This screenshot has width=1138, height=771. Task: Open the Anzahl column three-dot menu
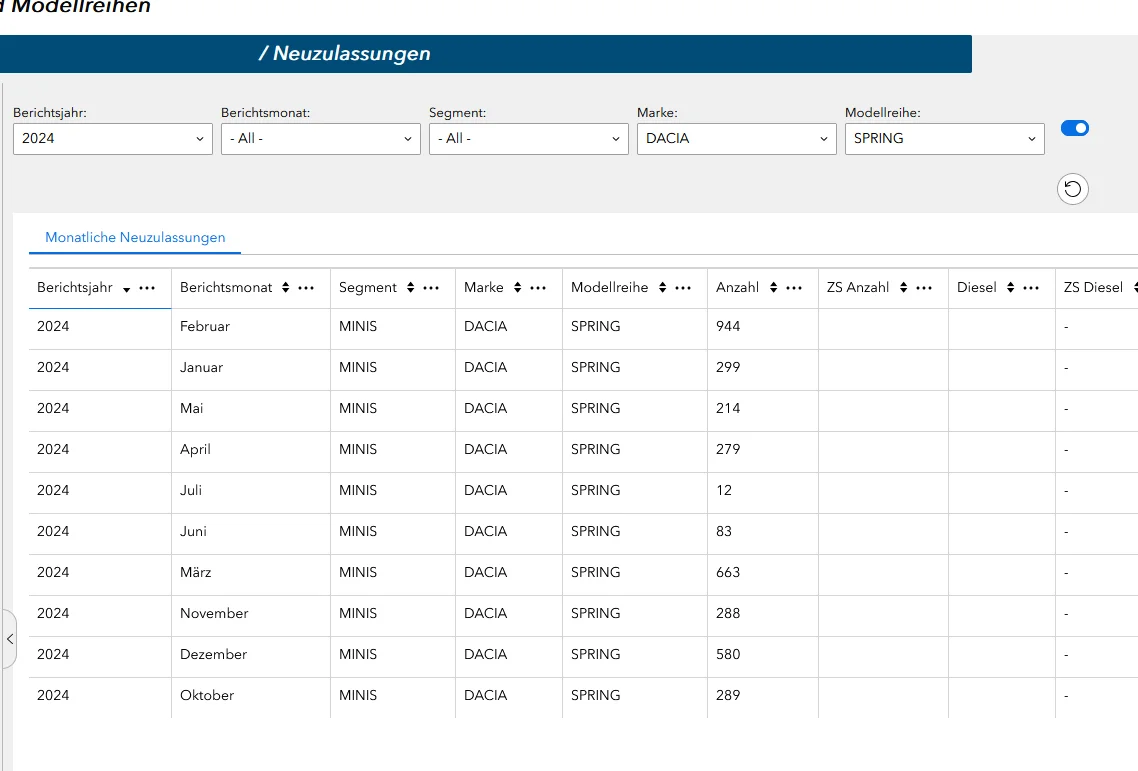pyautogui.click(x=794, y=288)
